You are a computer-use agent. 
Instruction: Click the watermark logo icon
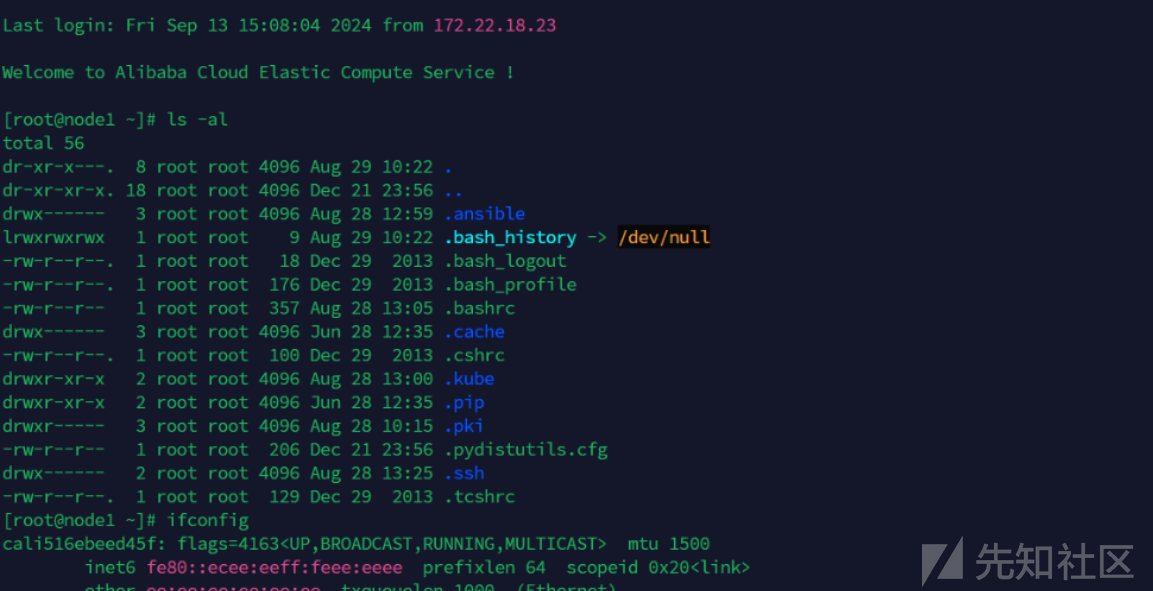pos(943,562)
